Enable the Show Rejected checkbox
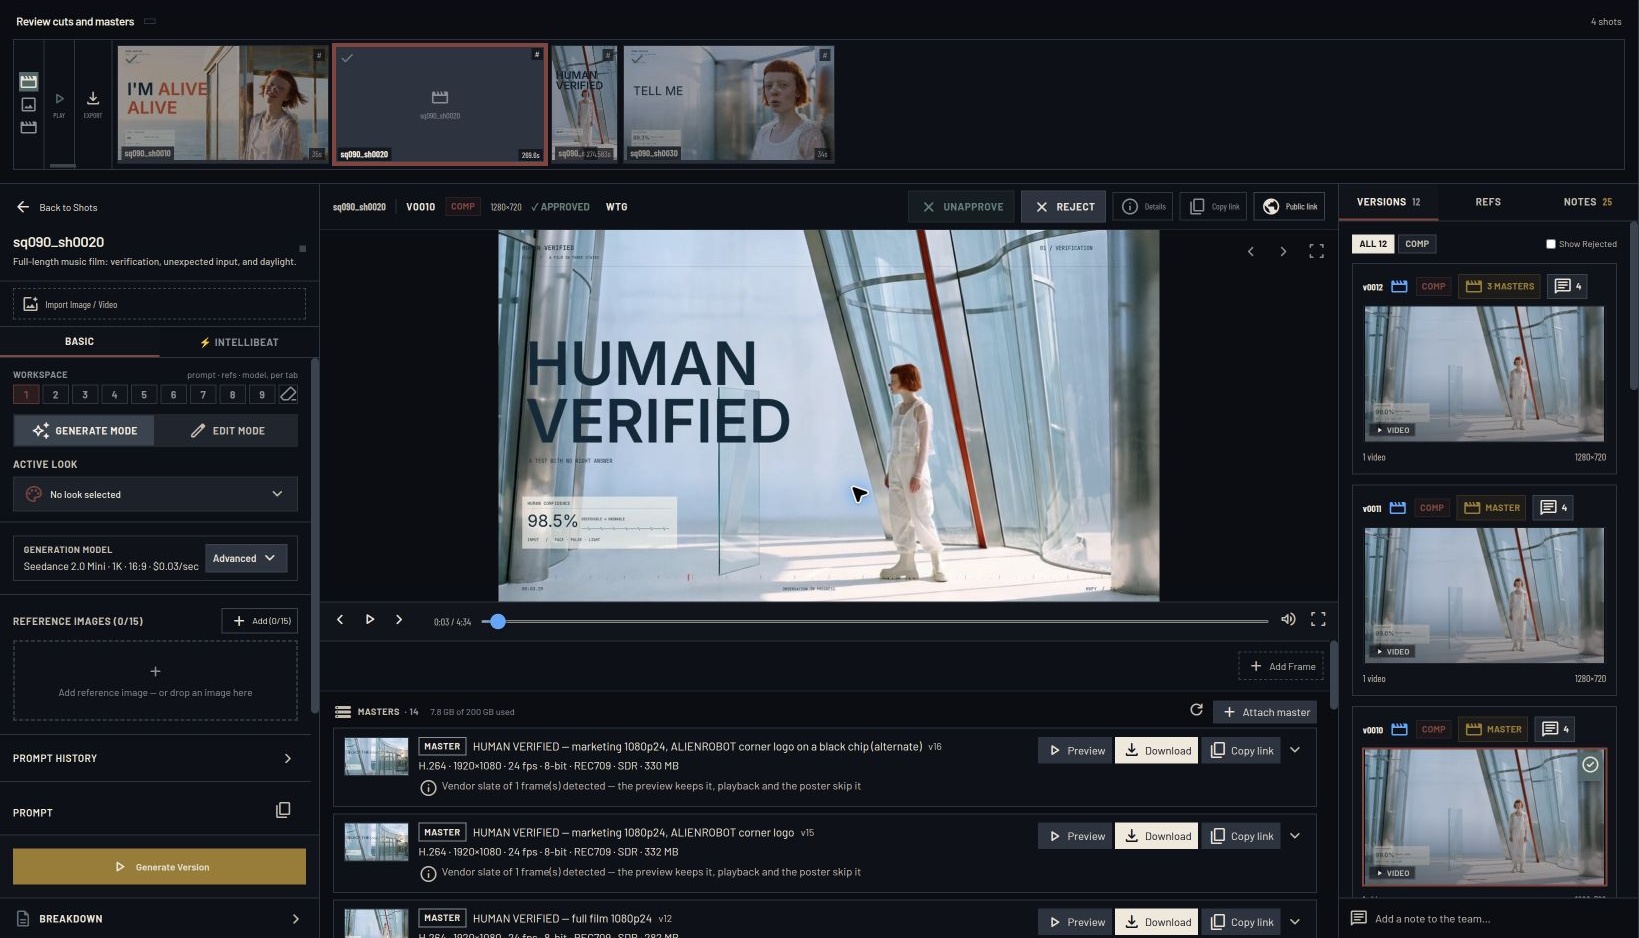The image size is (1639, 938). [x=1551, y=244]
